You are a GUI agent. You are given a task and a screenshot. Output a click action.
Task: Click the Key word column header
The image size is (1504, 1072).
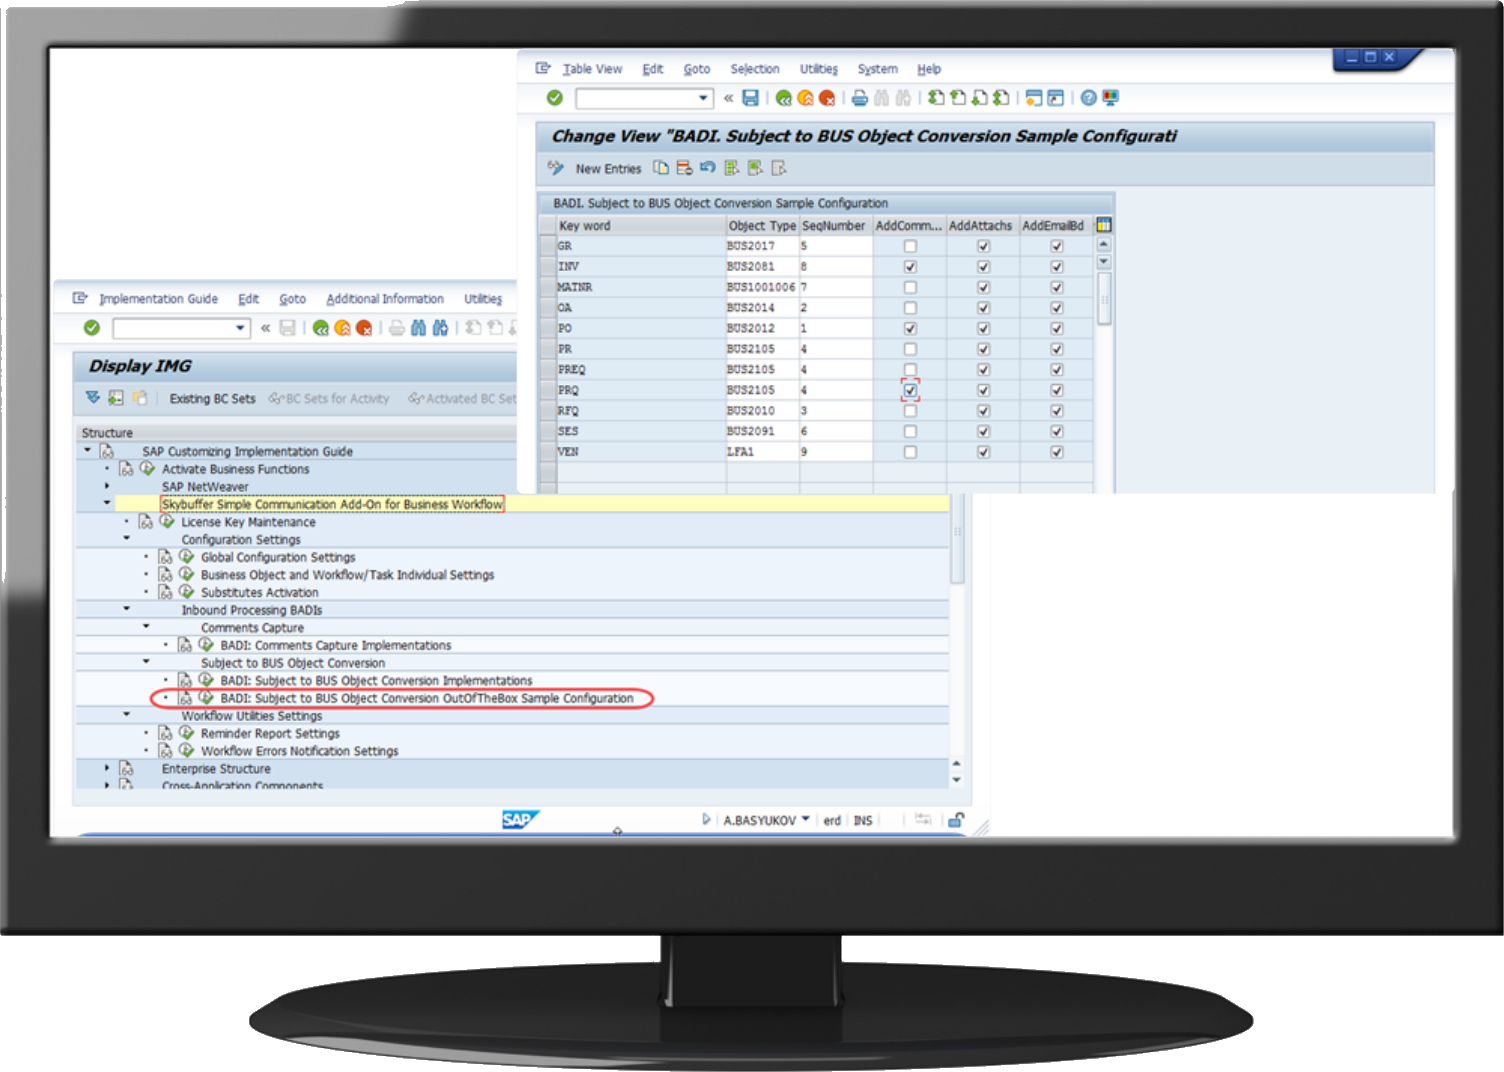(x=640, y=226)
